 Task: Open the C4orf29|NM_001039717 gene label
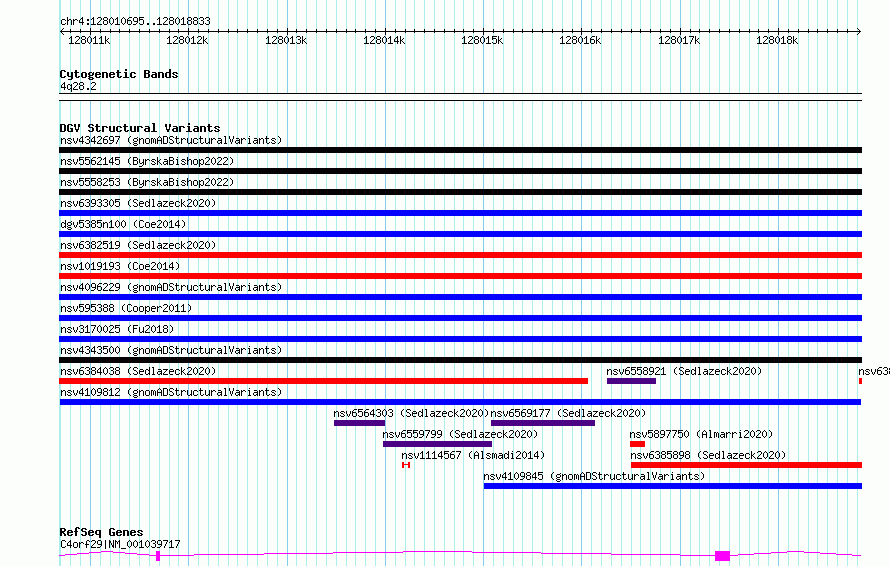(120, 544)
